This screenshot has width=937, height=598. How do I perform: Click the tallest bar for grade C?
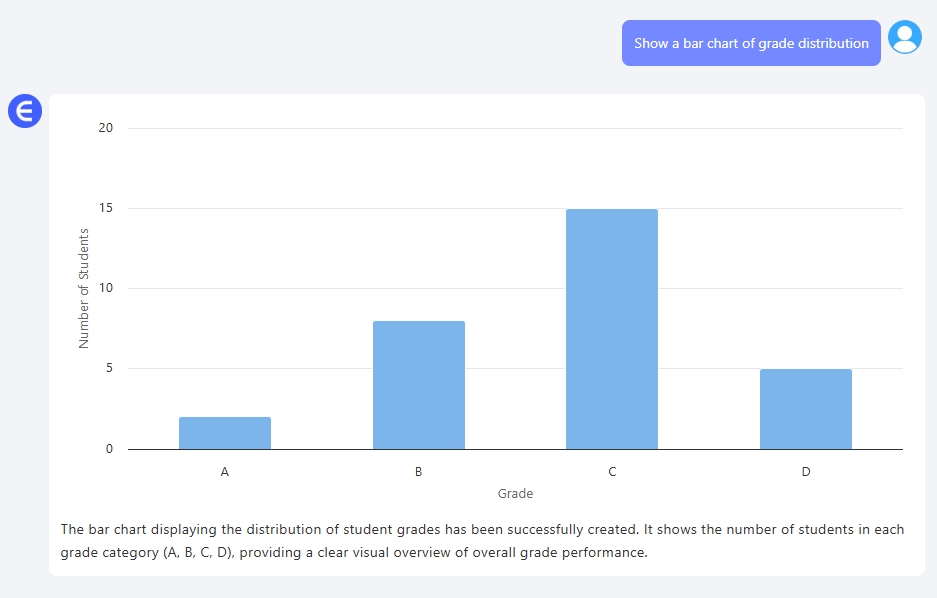coord(612,329)
